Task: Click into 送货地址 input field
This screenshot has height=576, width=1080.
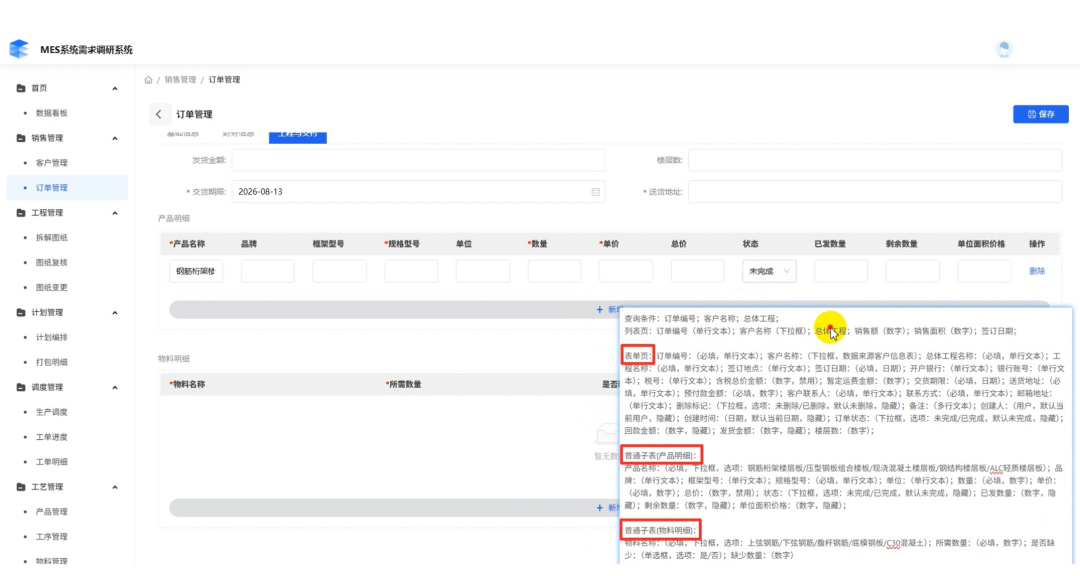Action: [875, 192]
